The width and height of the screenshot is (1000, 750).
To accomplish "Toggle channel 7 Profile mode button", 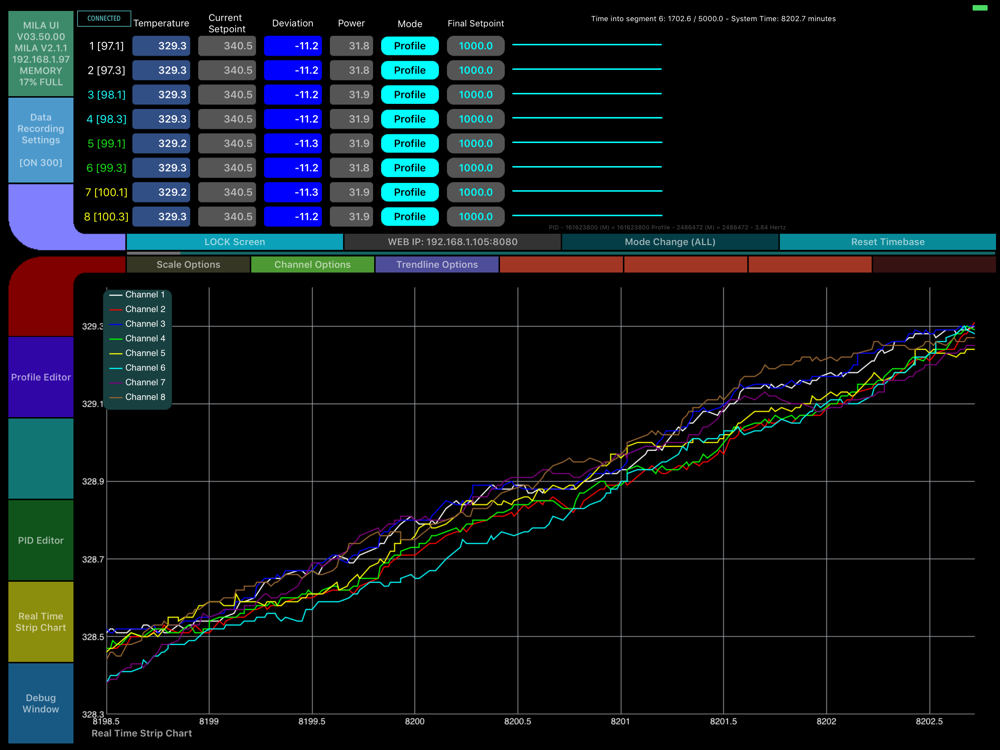I will click(409, 192).
